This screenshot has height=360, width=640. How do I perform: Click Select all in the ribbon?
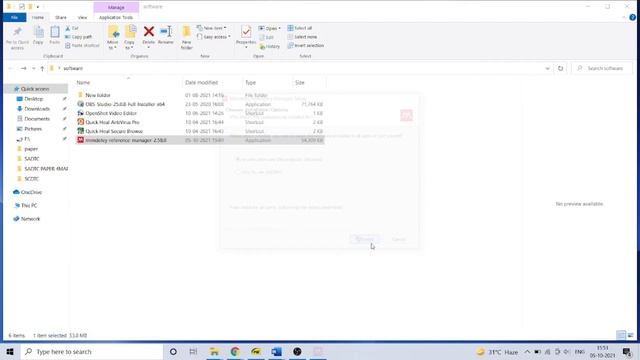click(x=300, y=28)
